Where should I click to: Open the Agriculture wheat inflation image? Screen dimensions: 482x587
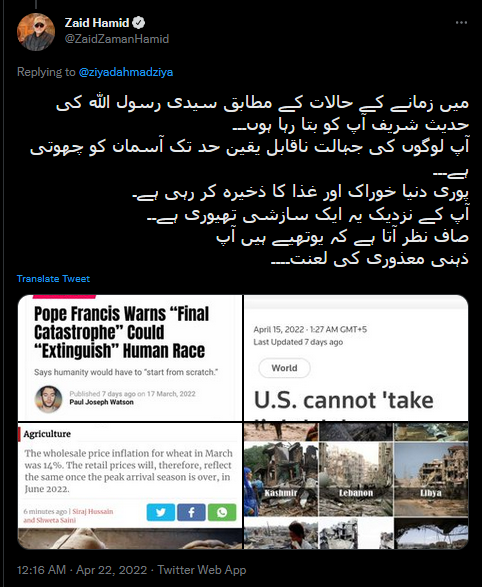pos(130,486)
